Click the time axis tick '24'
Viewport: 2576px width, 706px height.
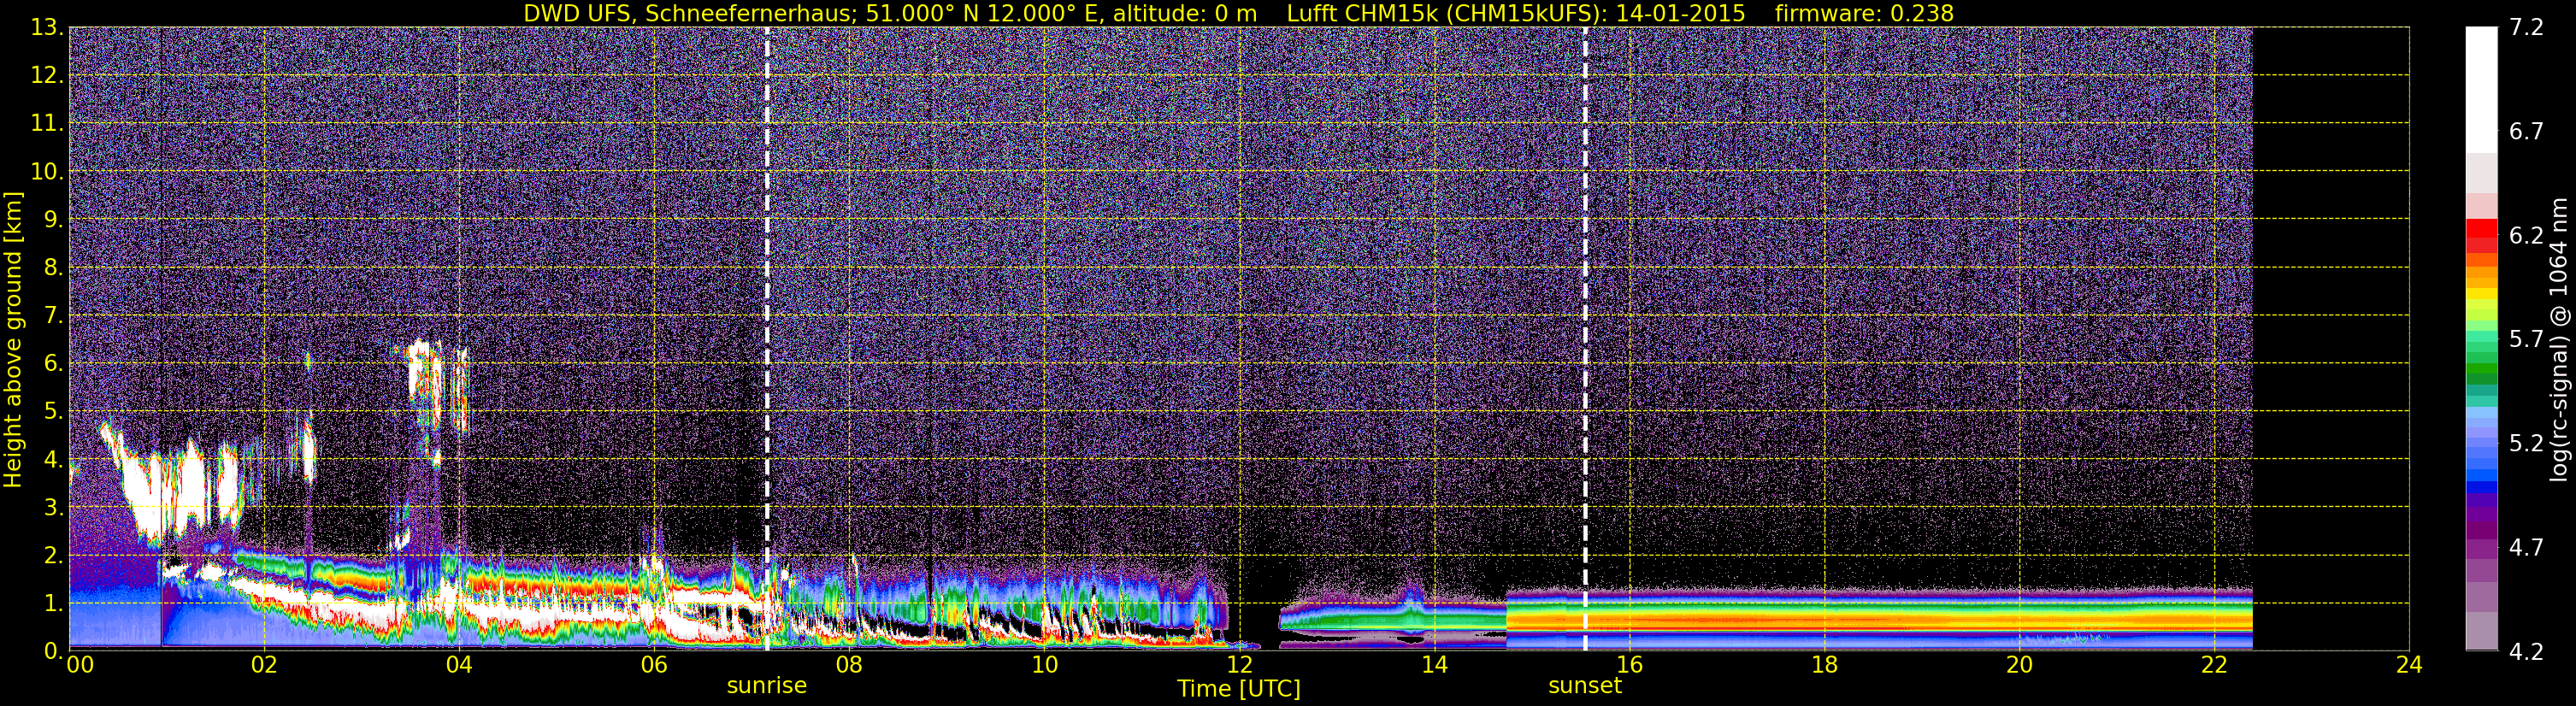2409,666
